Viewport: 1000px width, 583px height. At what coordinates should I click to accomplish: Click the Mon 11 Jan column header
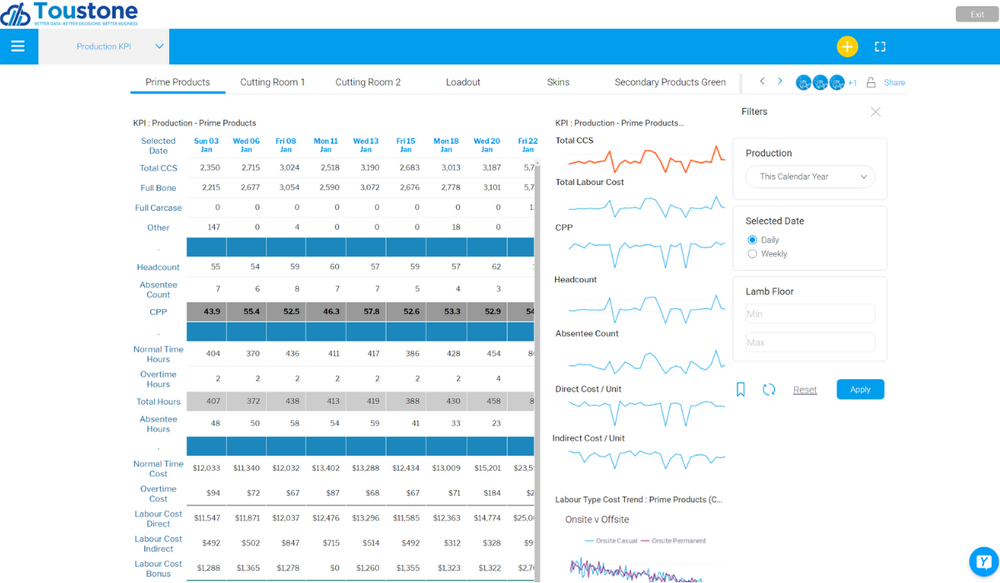[x=325, y=145]
